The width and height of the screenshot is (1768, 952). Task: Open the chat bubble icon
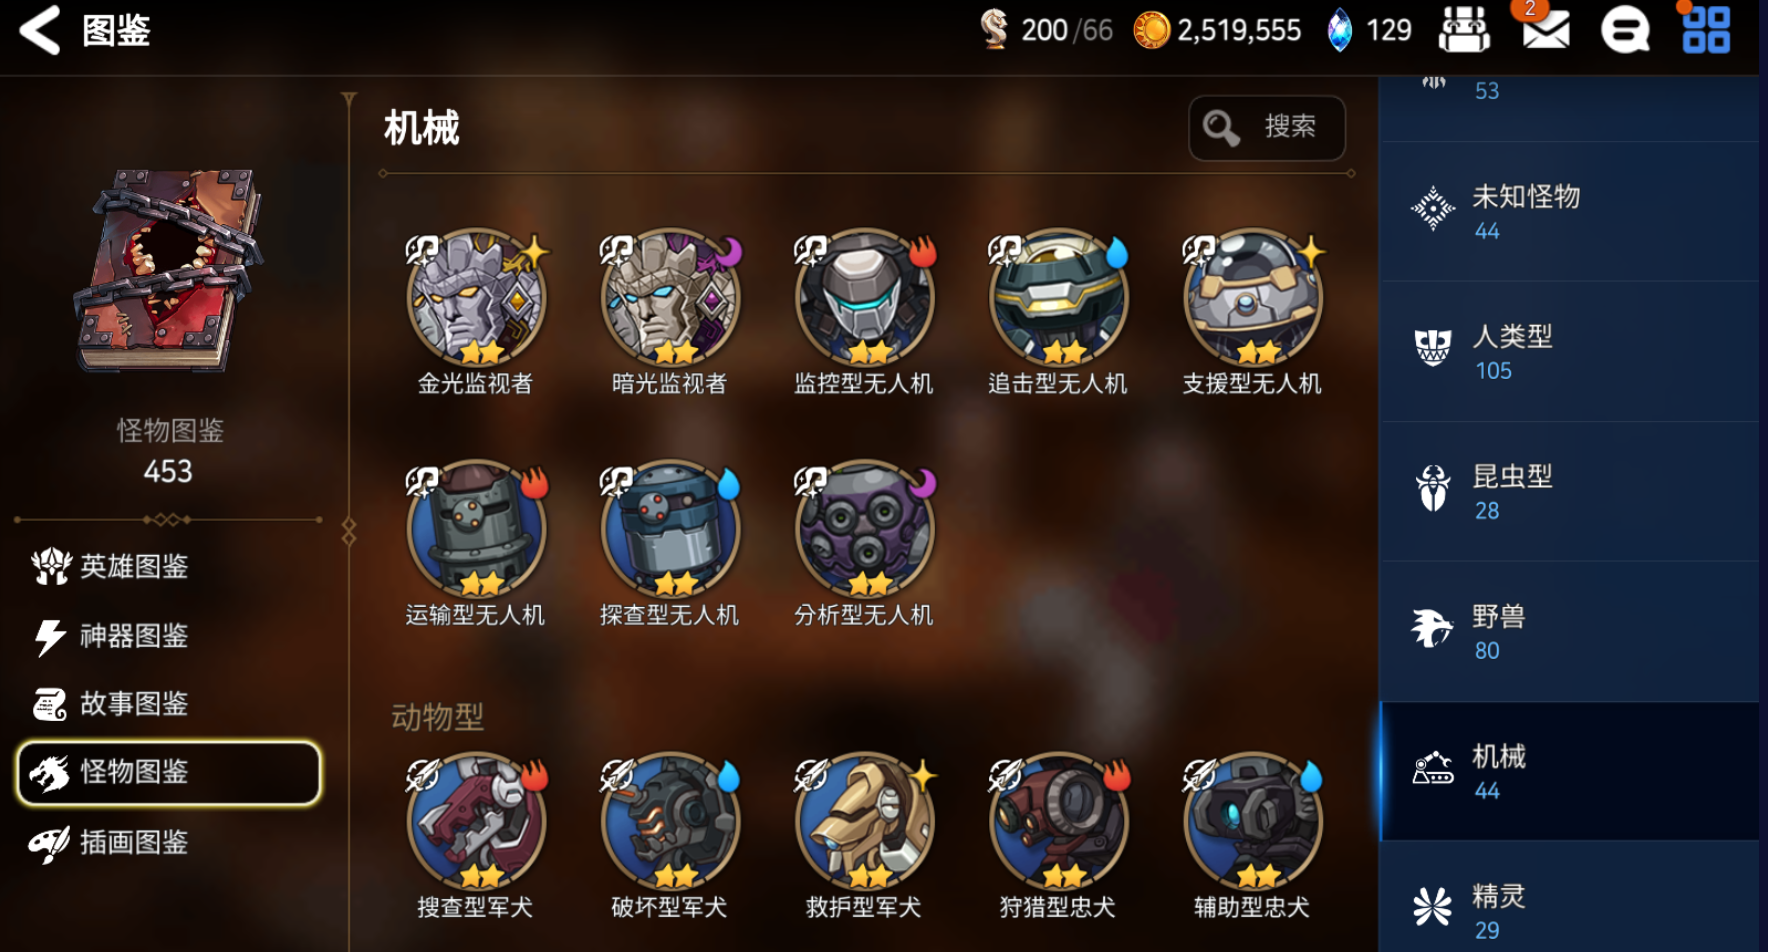(1625, 31)
